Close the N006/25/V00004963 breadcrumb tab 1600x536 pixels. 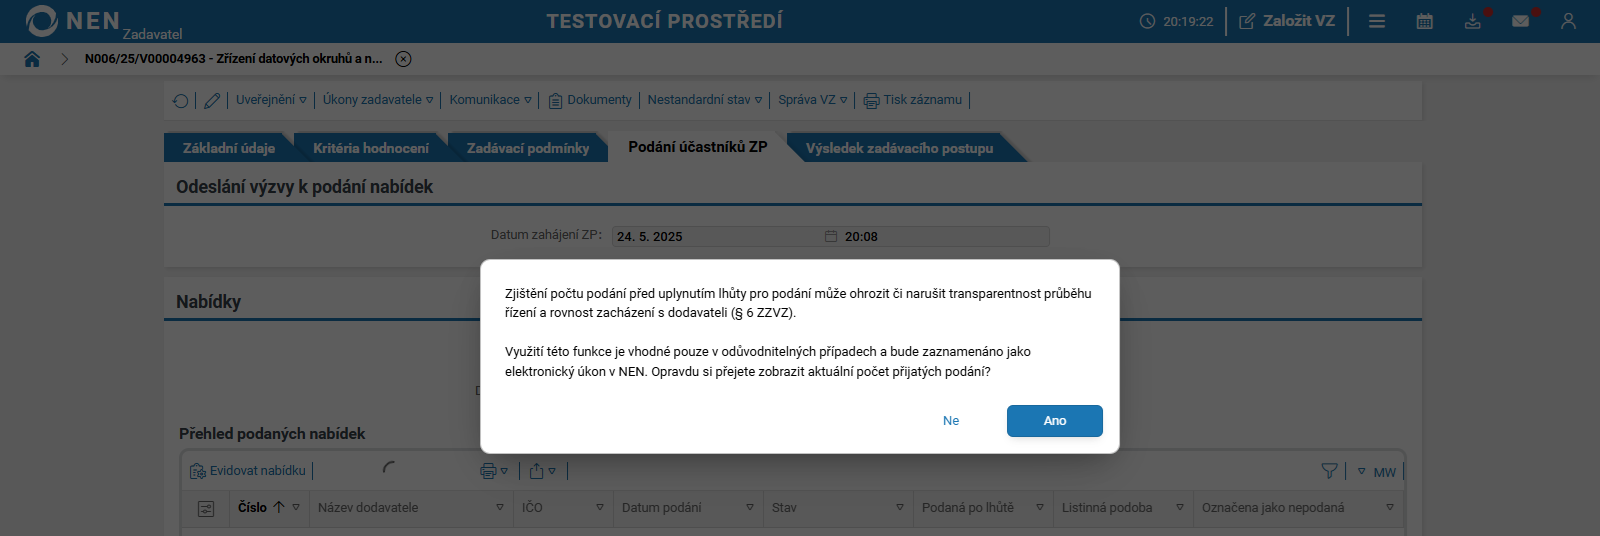click(x=403, y=59)
